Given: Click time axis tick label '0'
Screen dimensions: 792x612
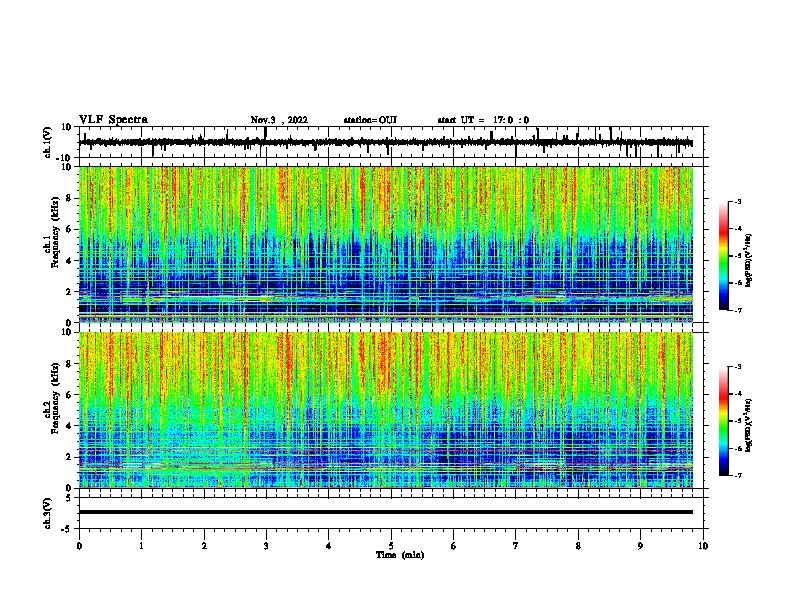Looking at the screenshot, I should tap(79, 546).
